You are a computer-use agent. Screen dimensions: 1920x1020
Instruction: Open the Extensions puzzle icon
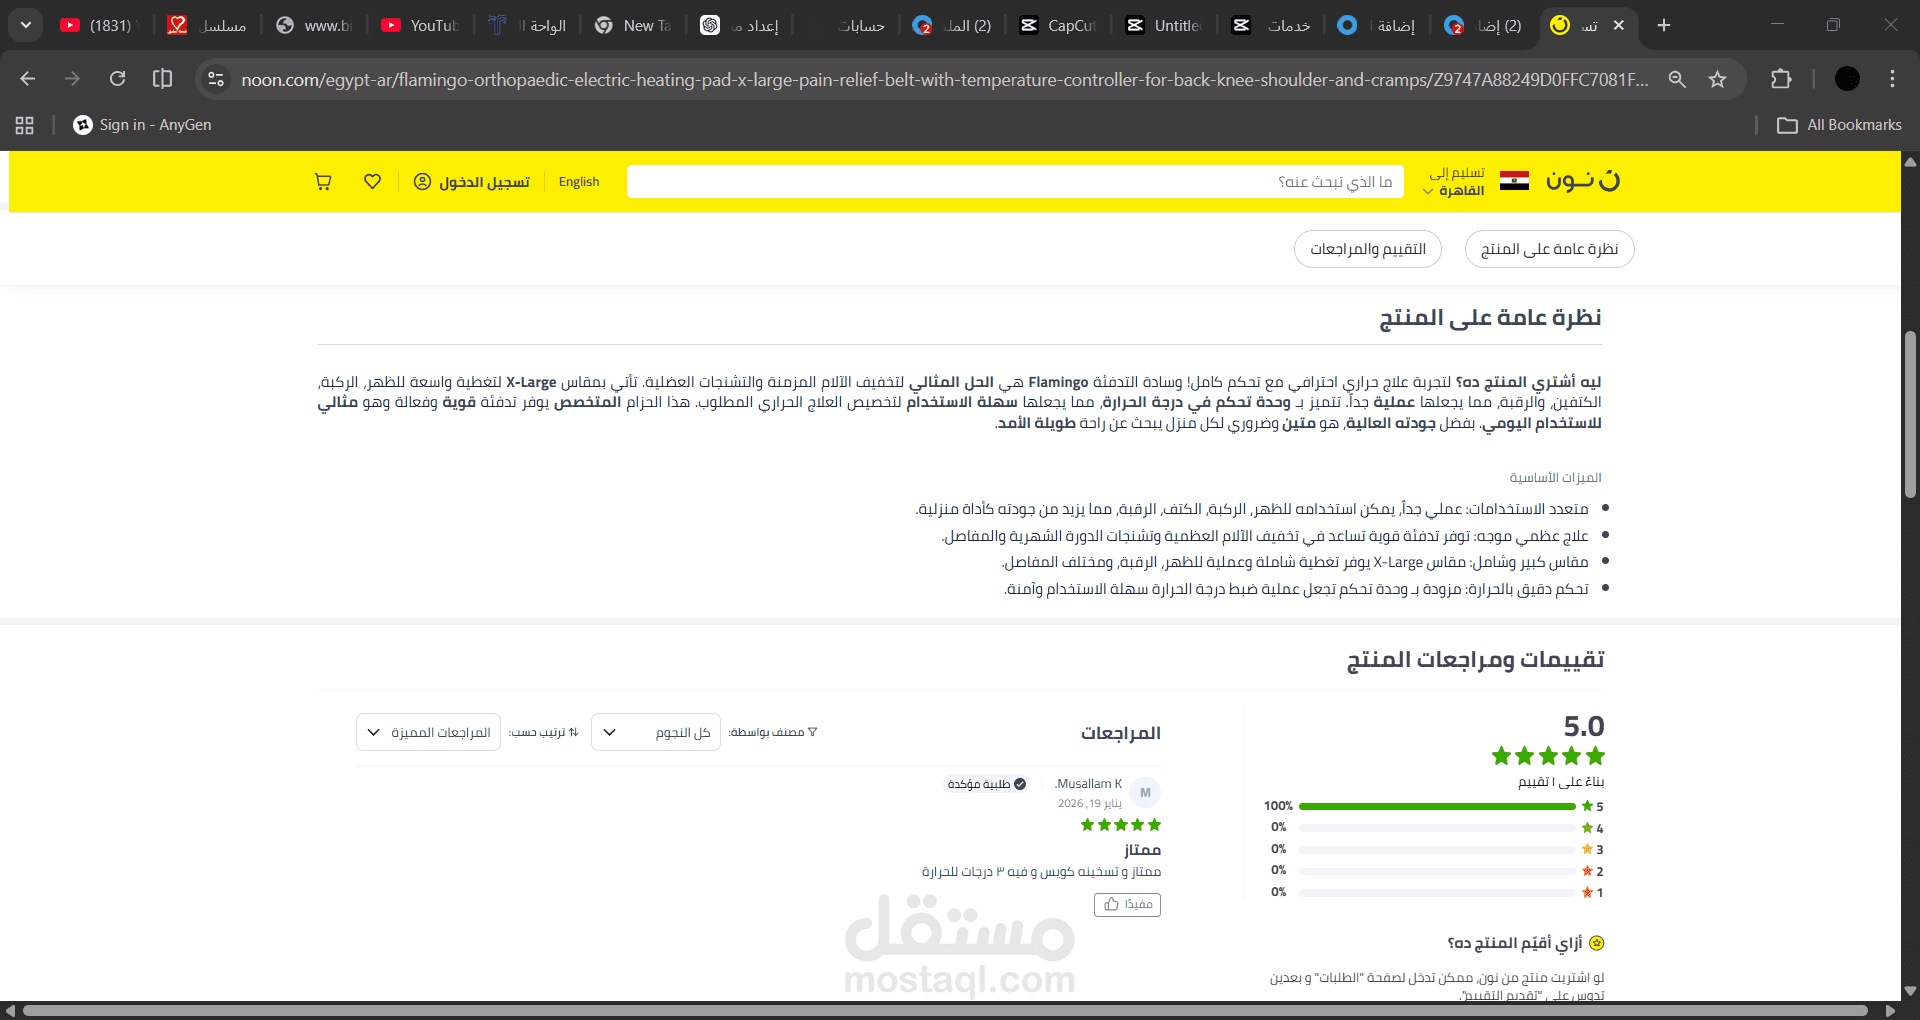click(x=1781, y=79)
